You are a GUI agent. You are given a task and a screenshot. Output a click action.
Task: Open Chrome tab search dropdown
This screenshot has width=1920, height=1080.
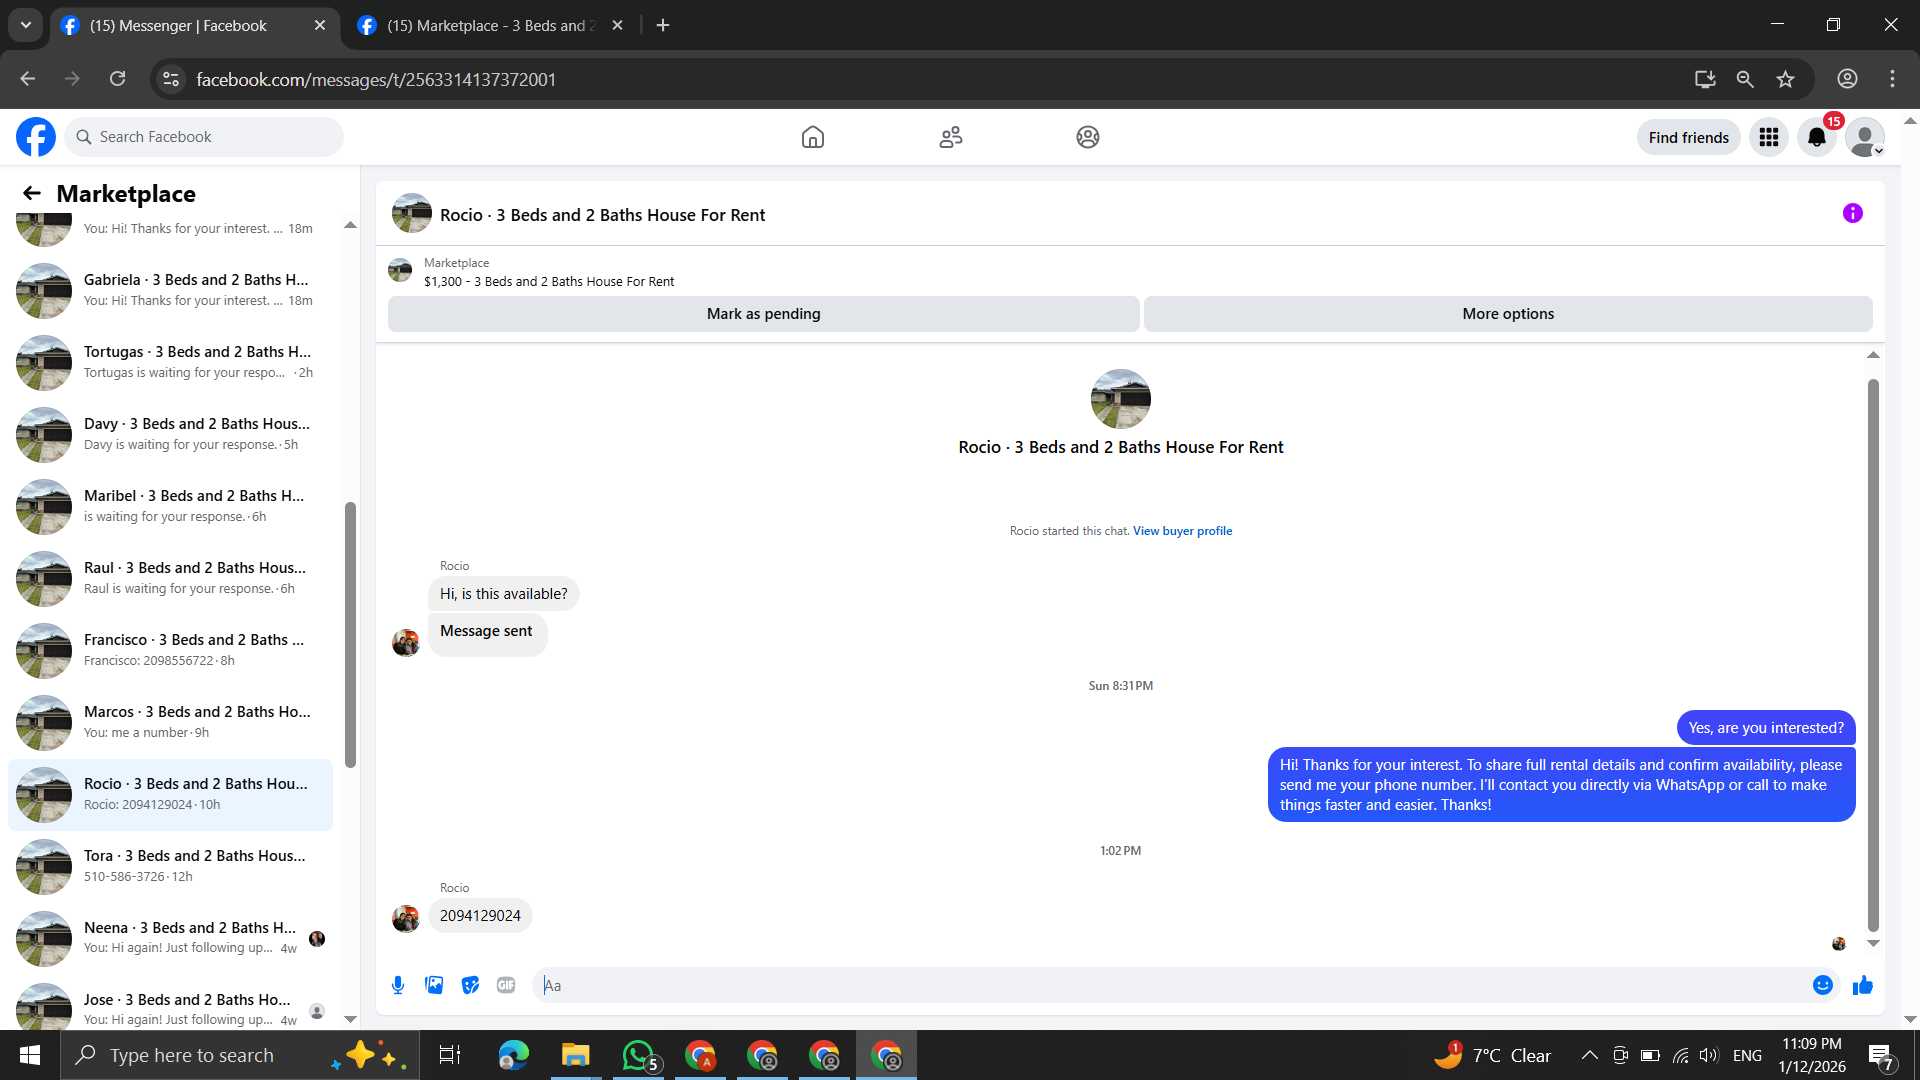point(26,25)
